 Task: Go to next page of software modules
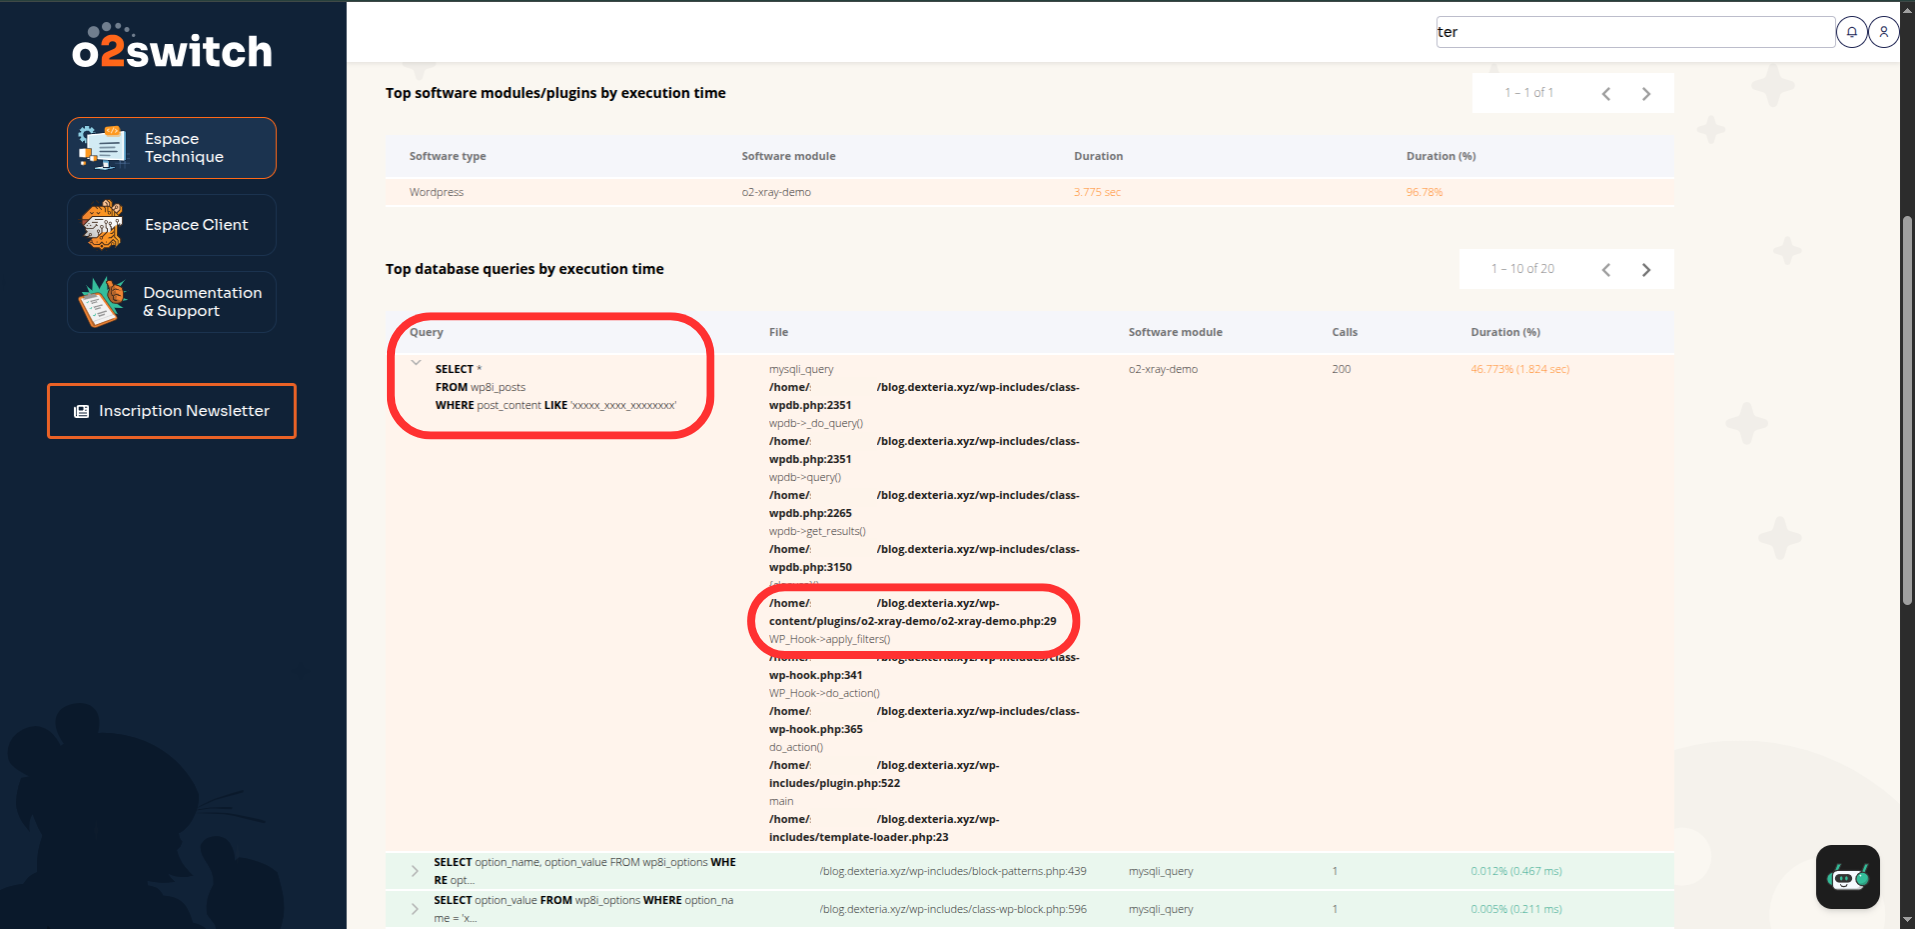point(1646,94)
